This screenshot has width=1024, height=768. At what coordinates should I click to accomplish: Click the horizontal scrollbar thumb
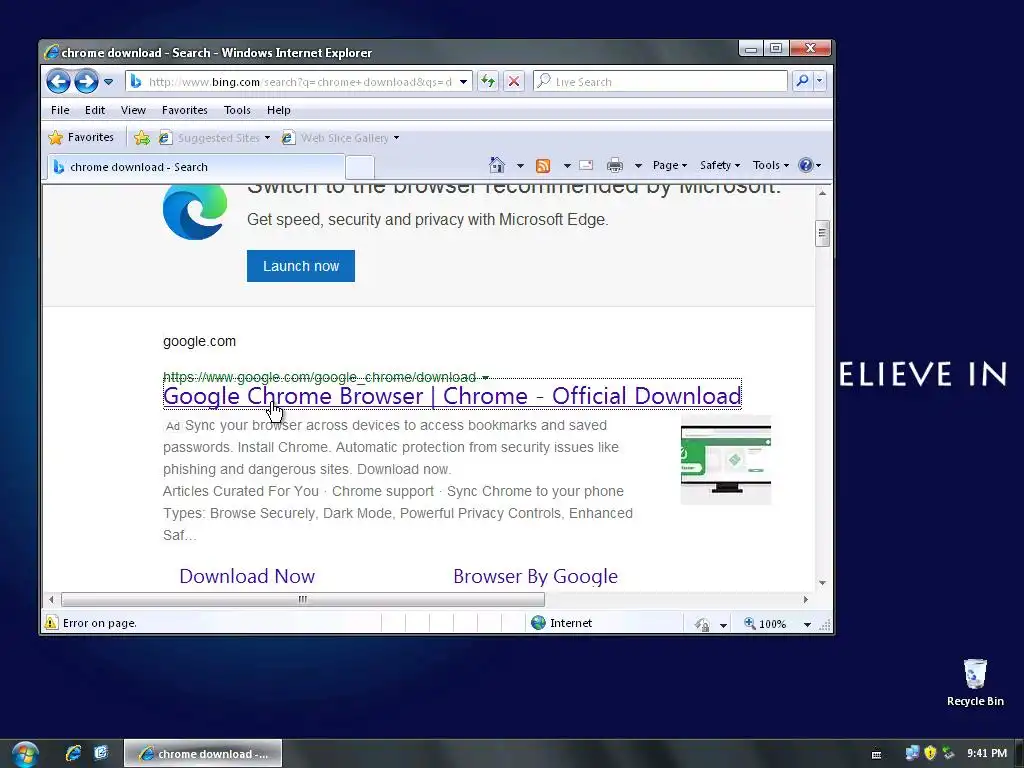click(302, 599)
